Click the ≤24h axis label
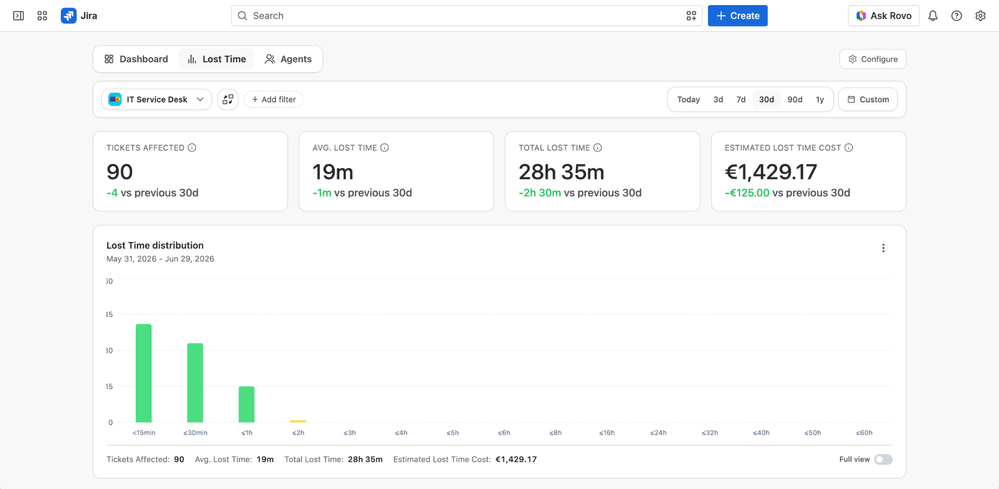 click(x=658, y=433)
